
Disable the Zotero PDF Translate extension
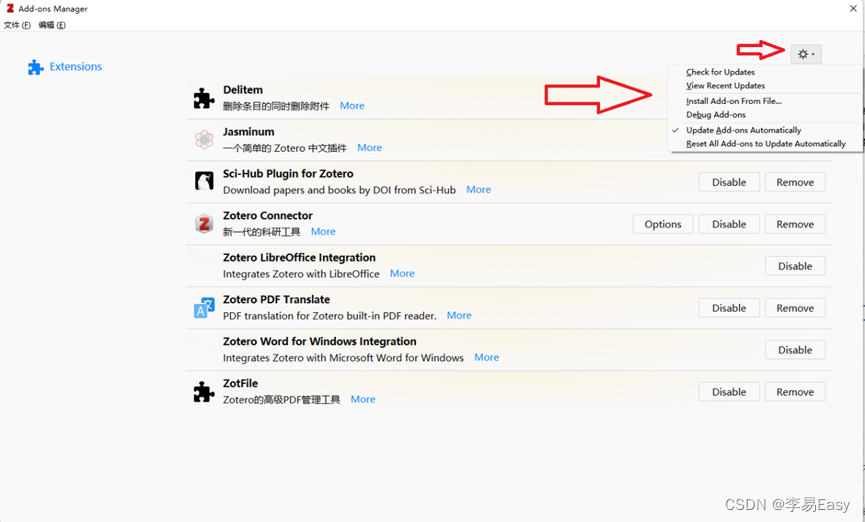tap(729, 308)
